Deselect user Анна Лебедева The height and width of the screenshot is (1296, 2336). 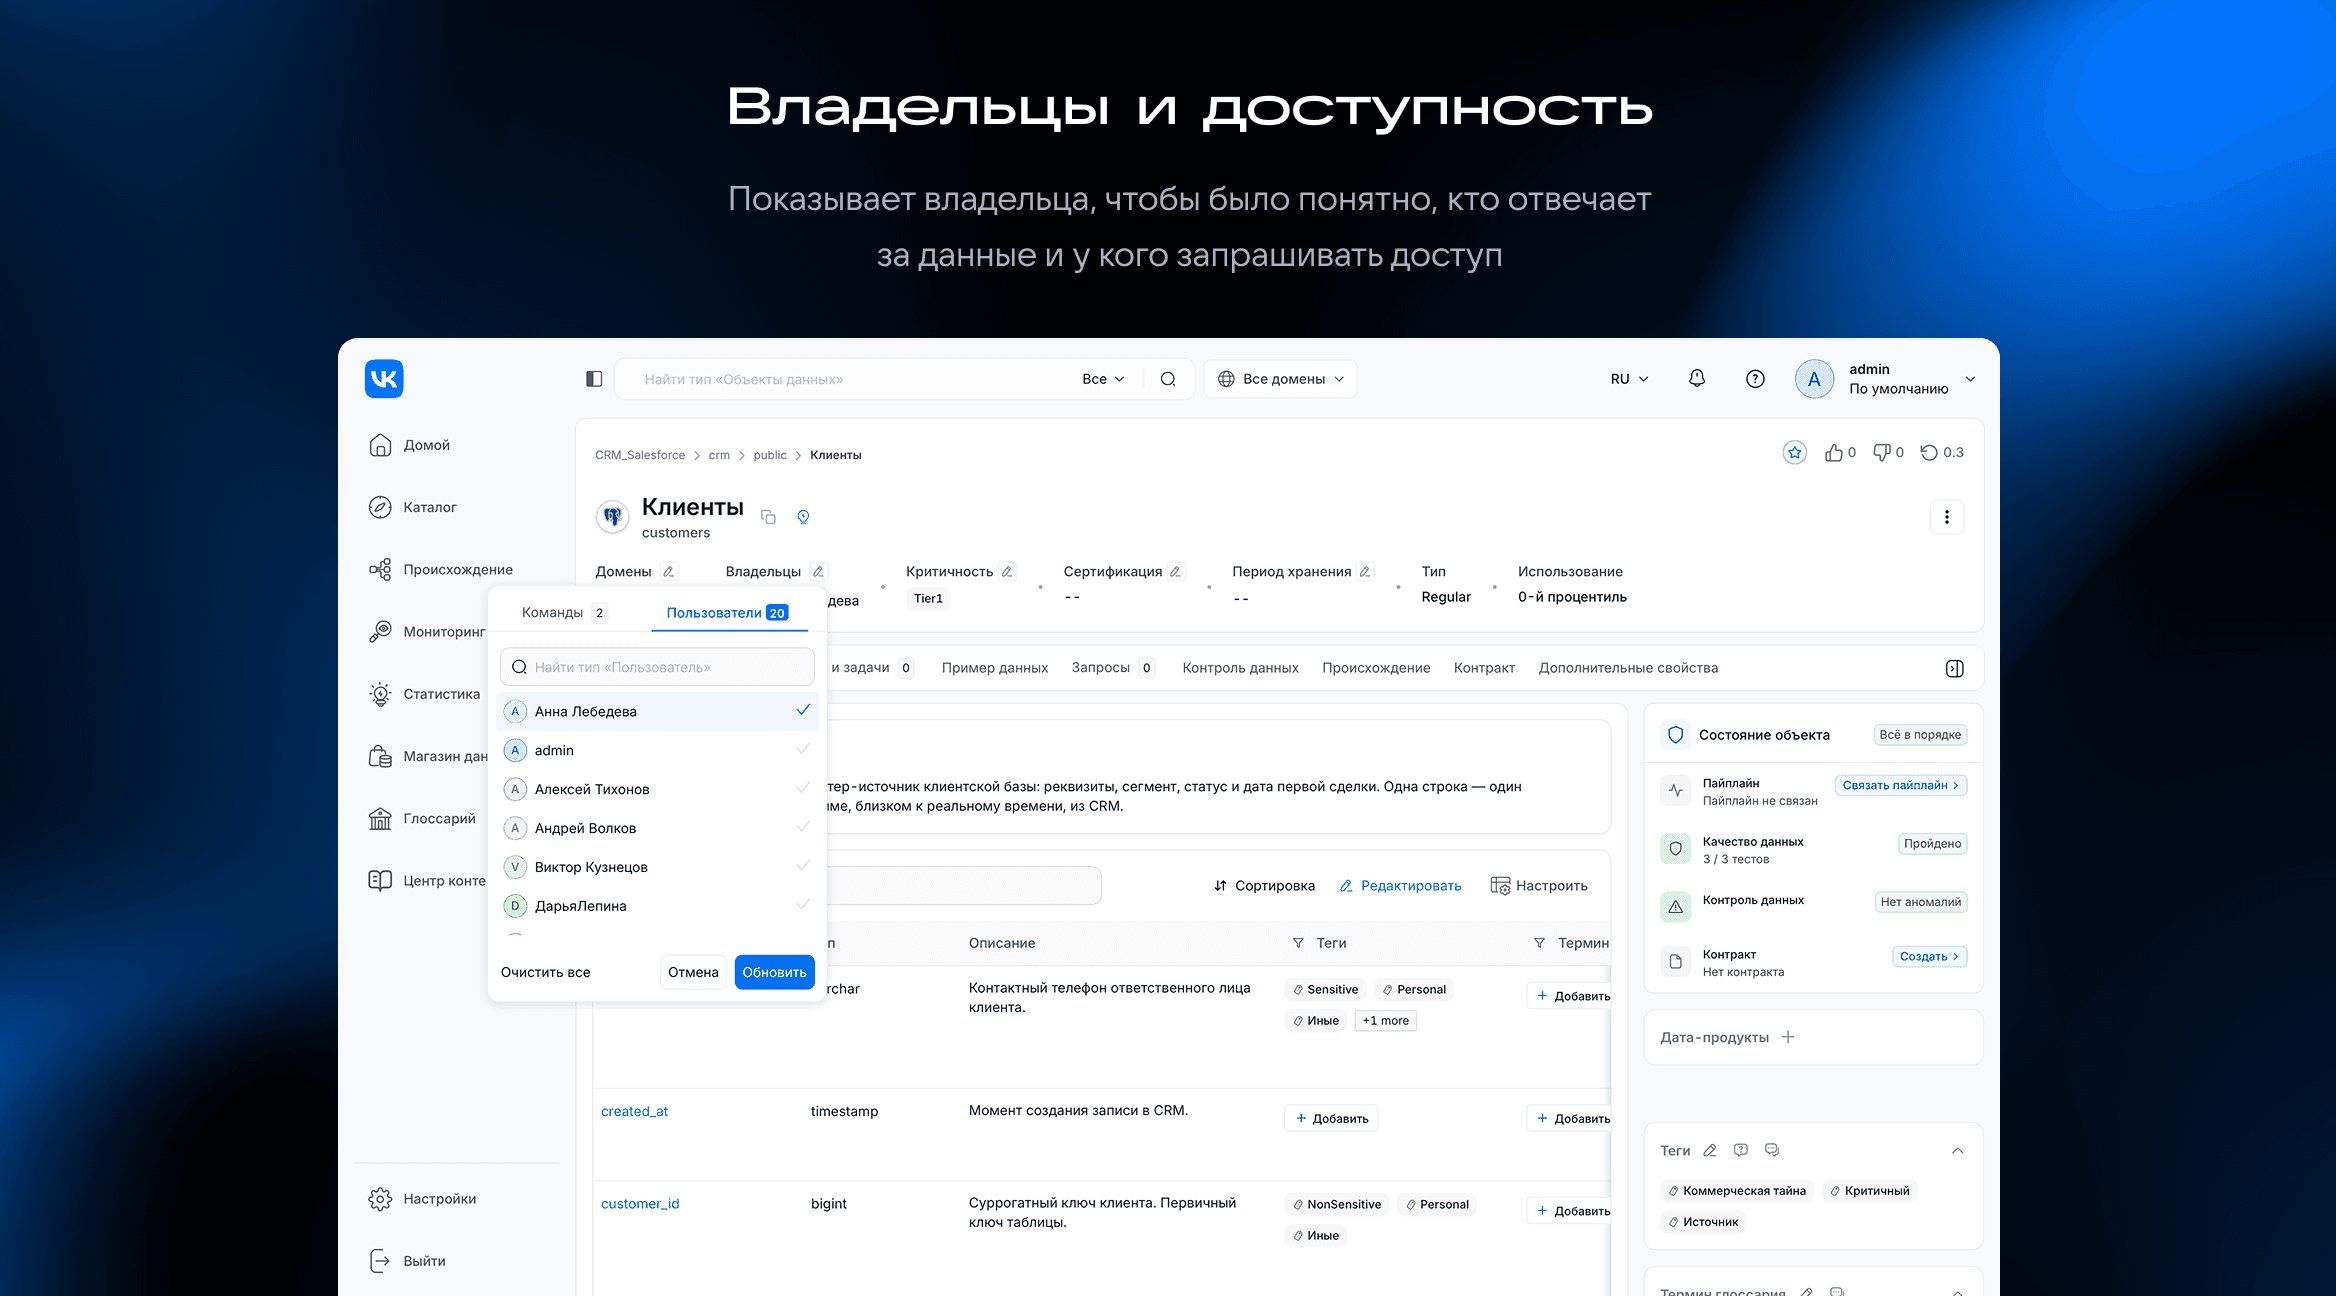(x=657, y=711)
